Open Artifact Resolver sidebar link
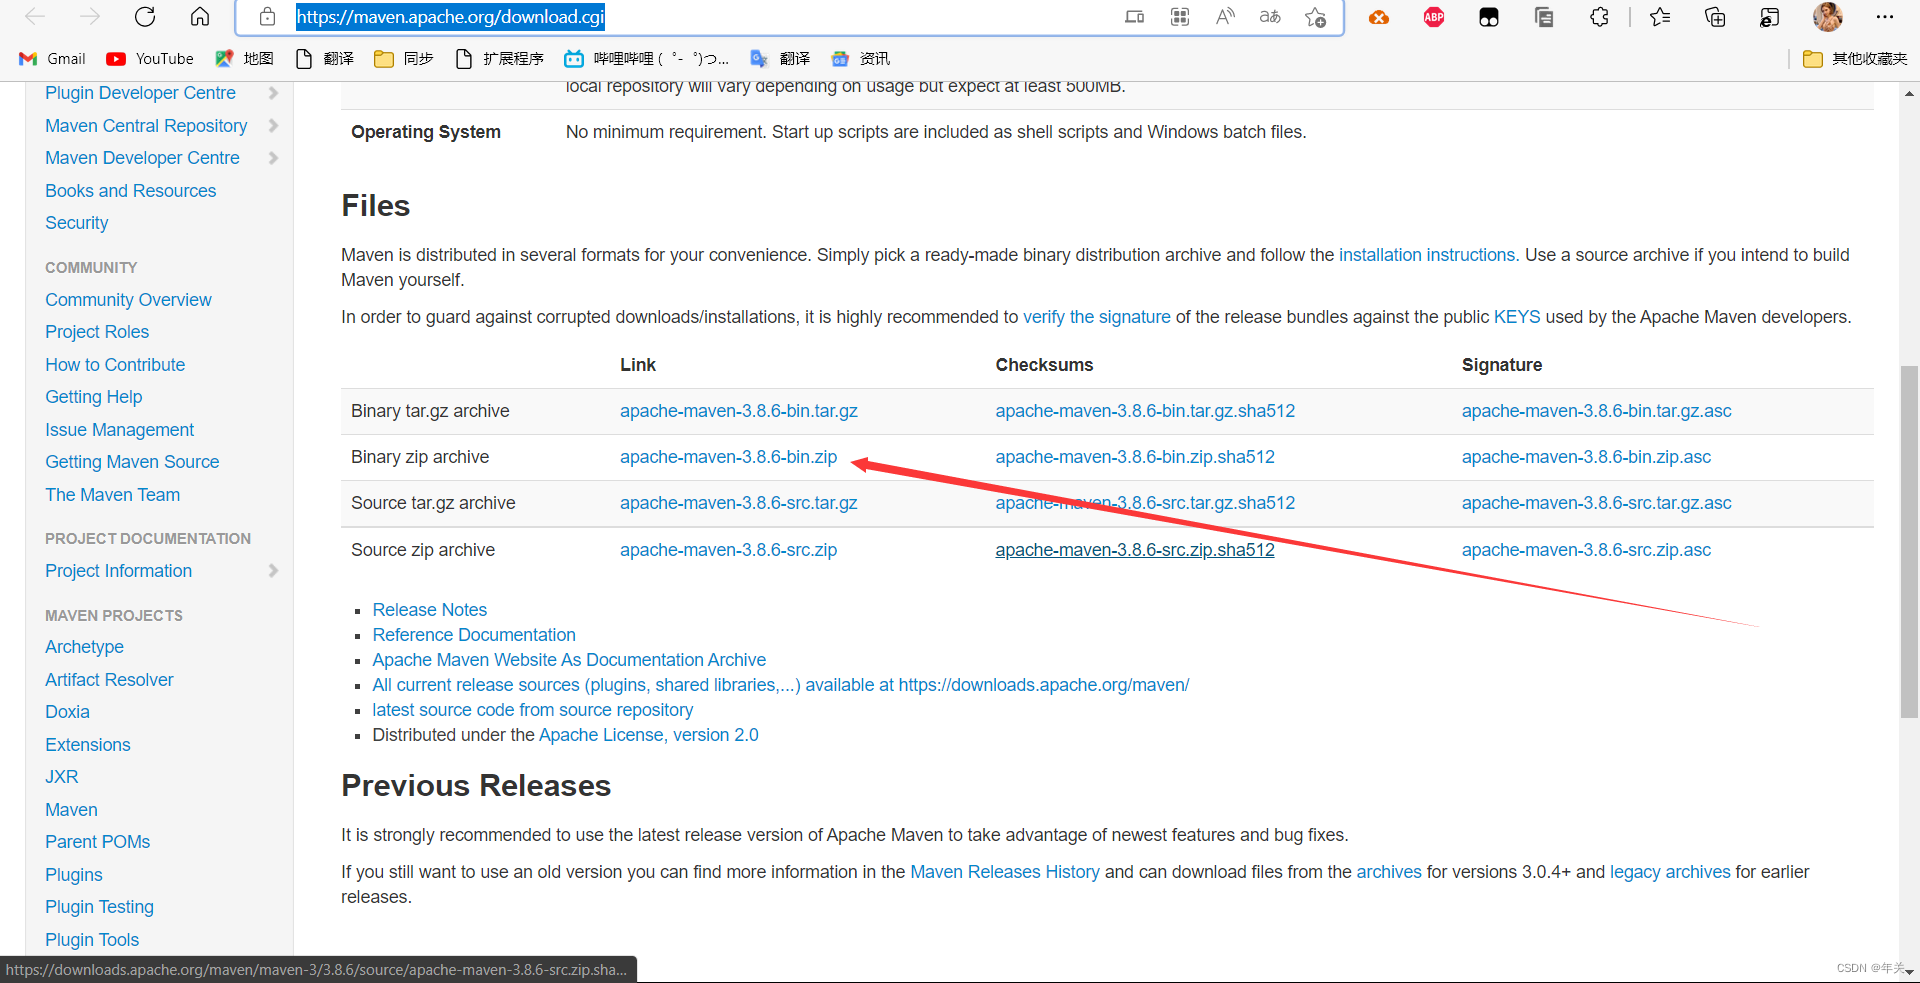 point(109,680)
